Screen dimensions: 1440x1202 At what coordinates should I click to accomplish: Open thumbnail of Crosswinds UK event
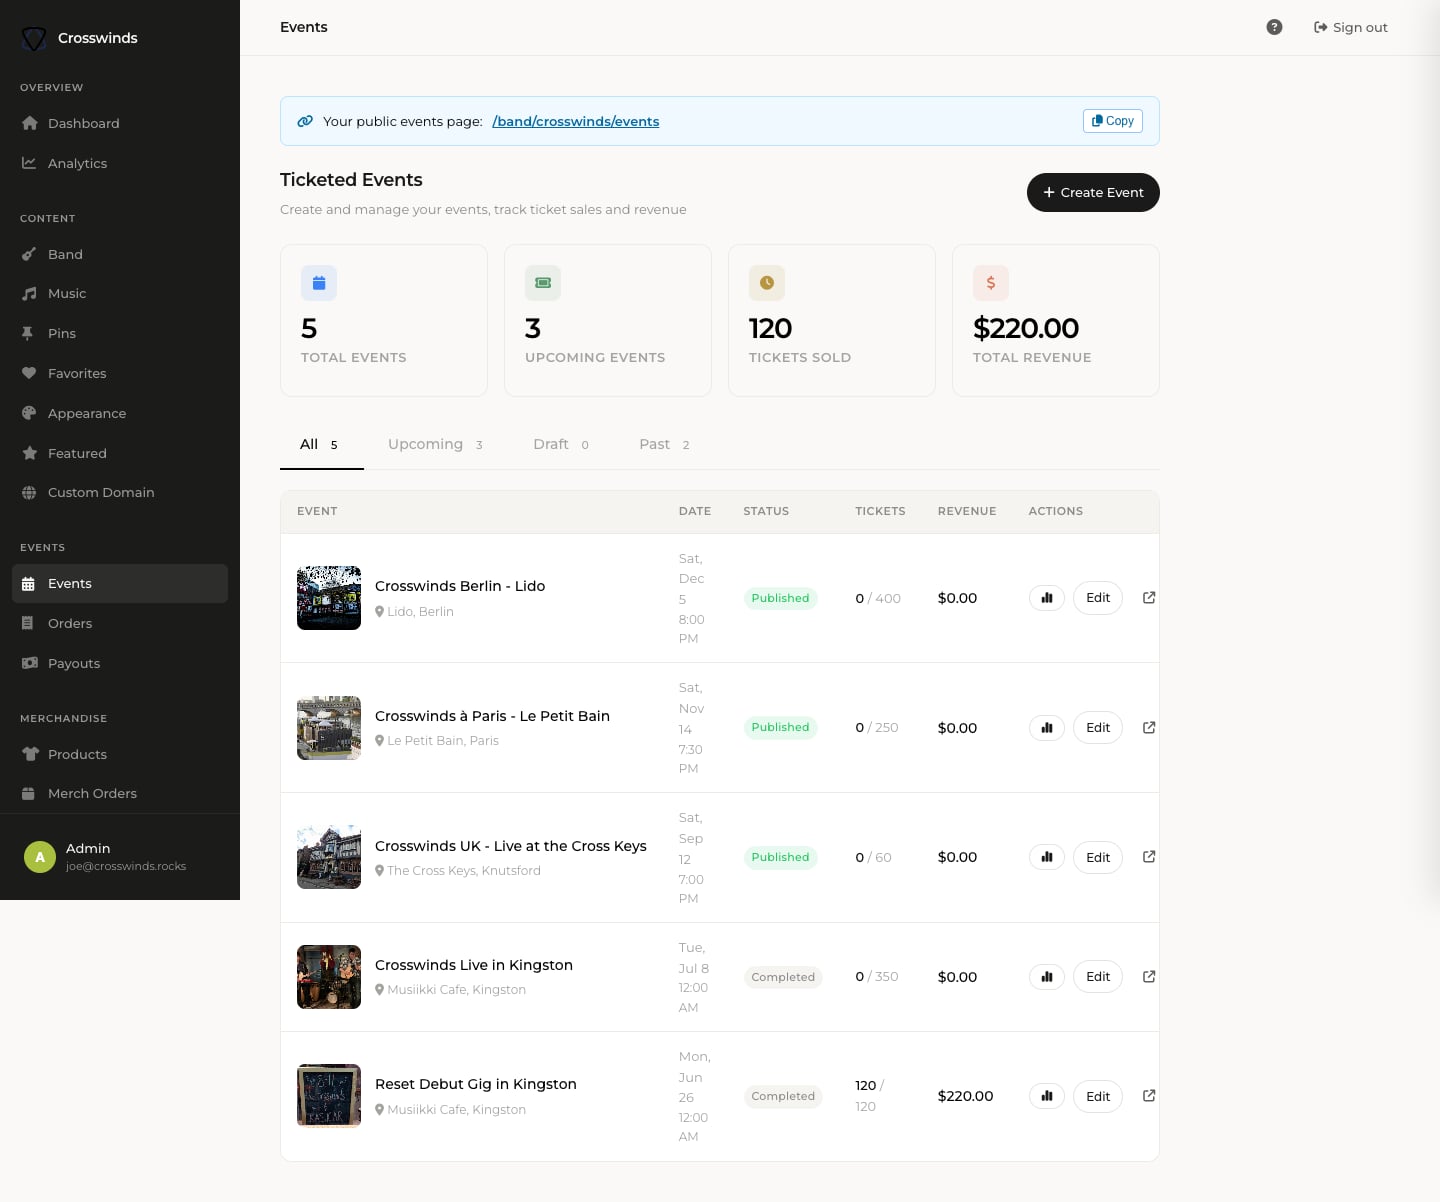click(329, 857)
